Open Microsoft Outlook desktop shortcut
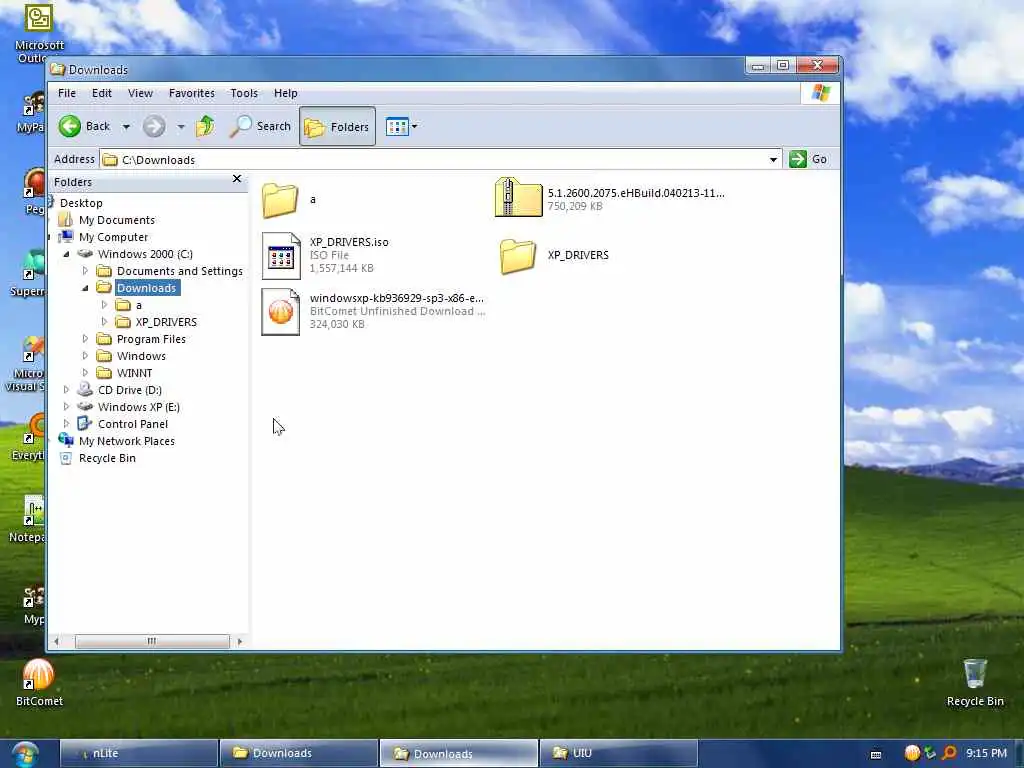Image resolution: width=1024 pixels, height=768 pixels. 39,34
